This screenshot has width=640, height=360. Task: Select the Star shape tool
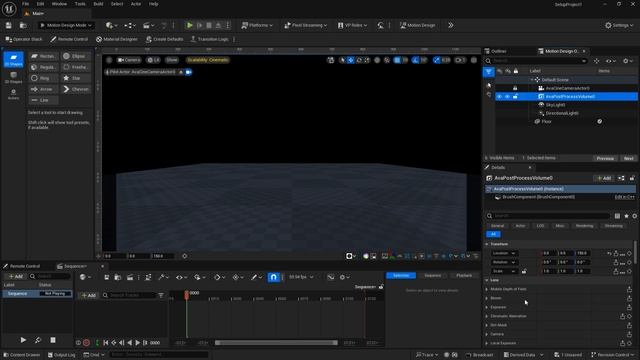[x=76, y=78]
